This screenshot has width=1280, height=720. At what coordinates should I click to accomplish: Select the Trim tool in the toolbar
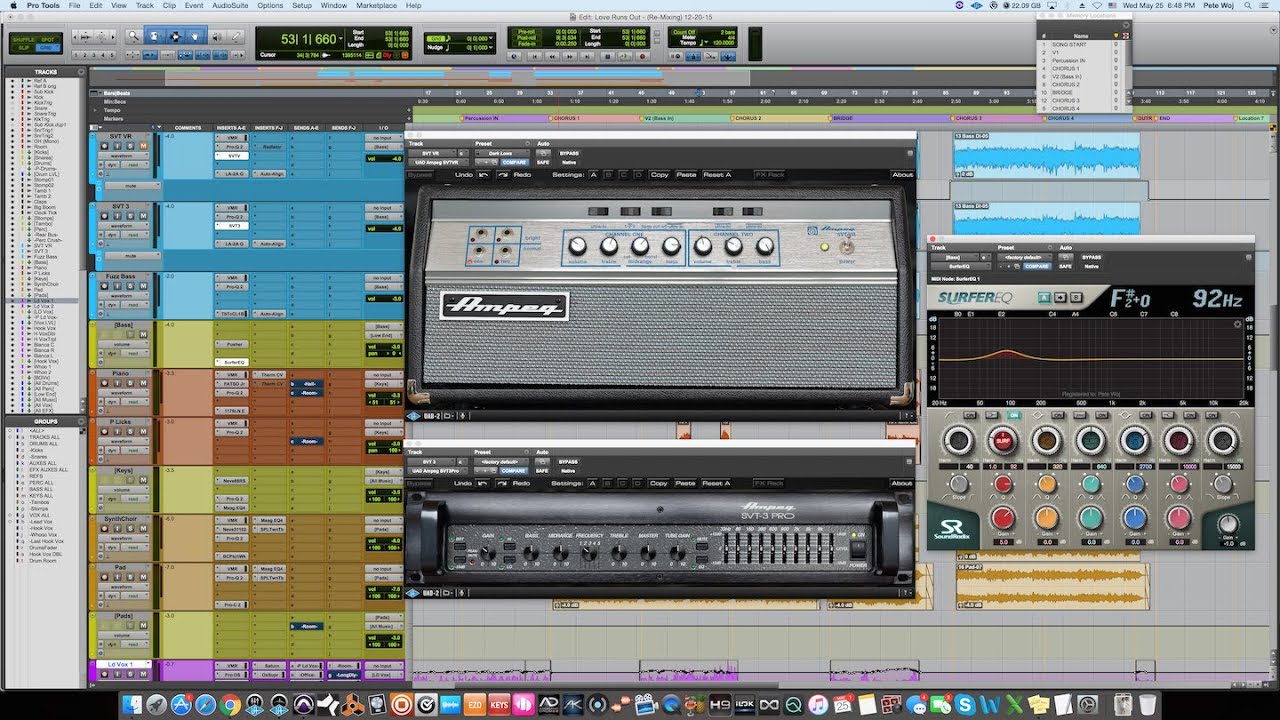pos(154,36)
